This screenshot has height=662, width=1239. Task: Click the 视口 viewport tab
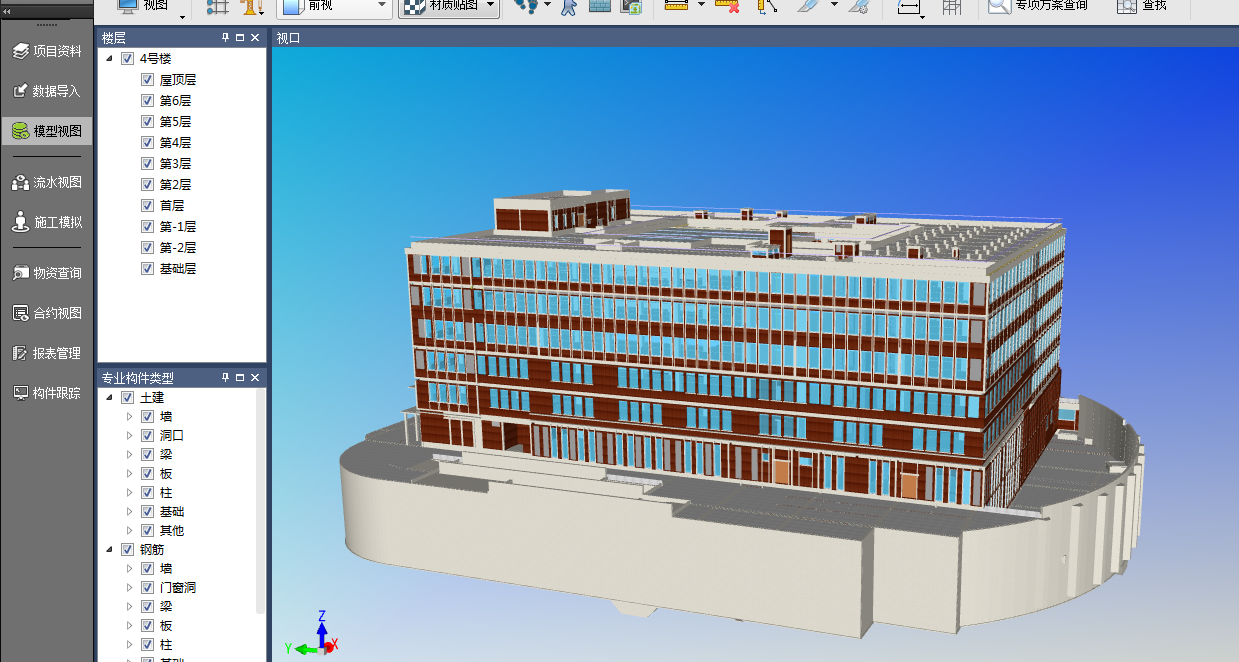(288, 38)
